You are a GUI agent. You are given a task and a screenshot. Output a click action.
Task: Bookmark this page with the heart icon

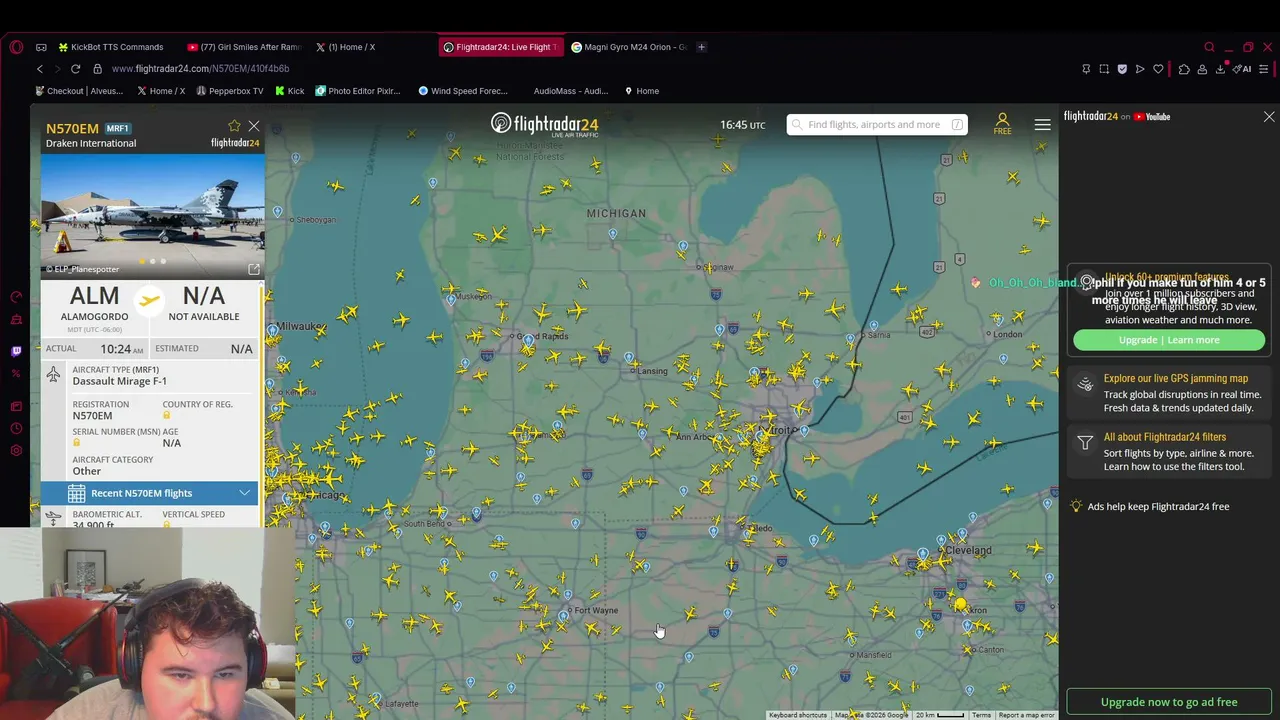[1158, 69]
